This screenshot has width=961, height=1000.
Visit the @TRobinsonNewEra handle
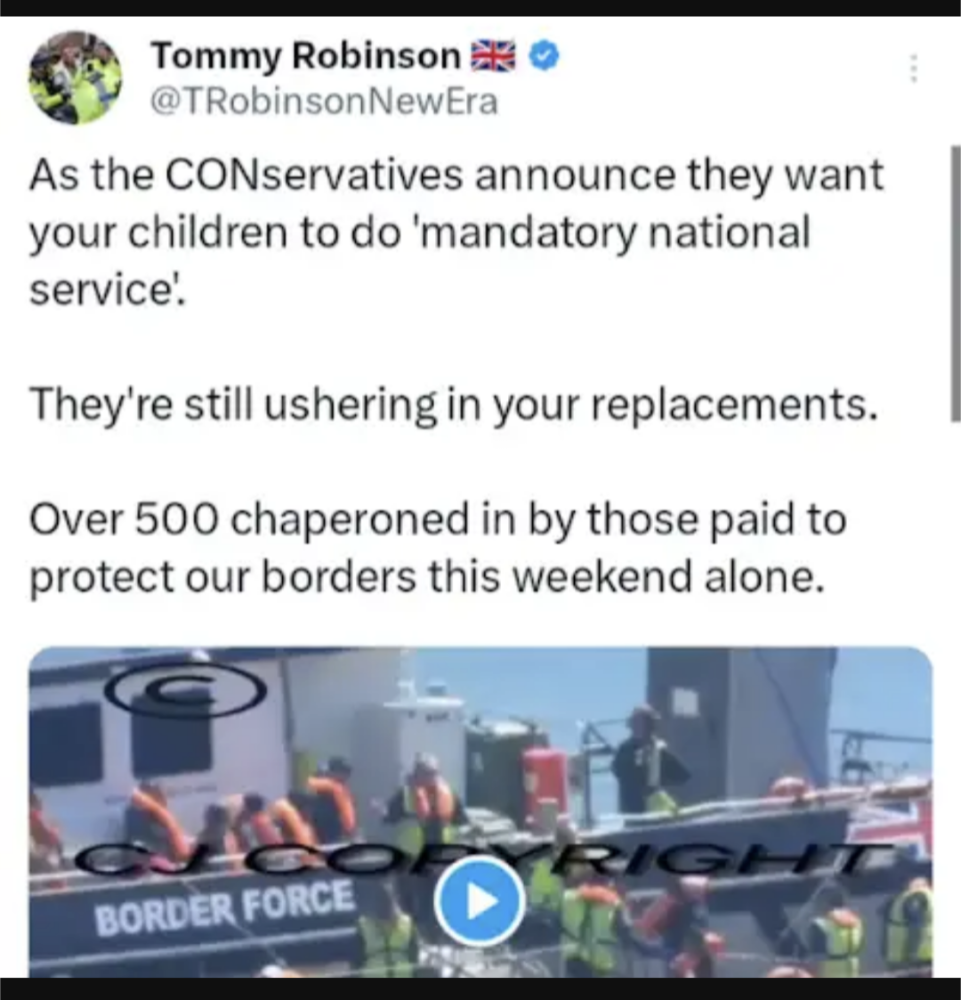(x=323, y=102)
